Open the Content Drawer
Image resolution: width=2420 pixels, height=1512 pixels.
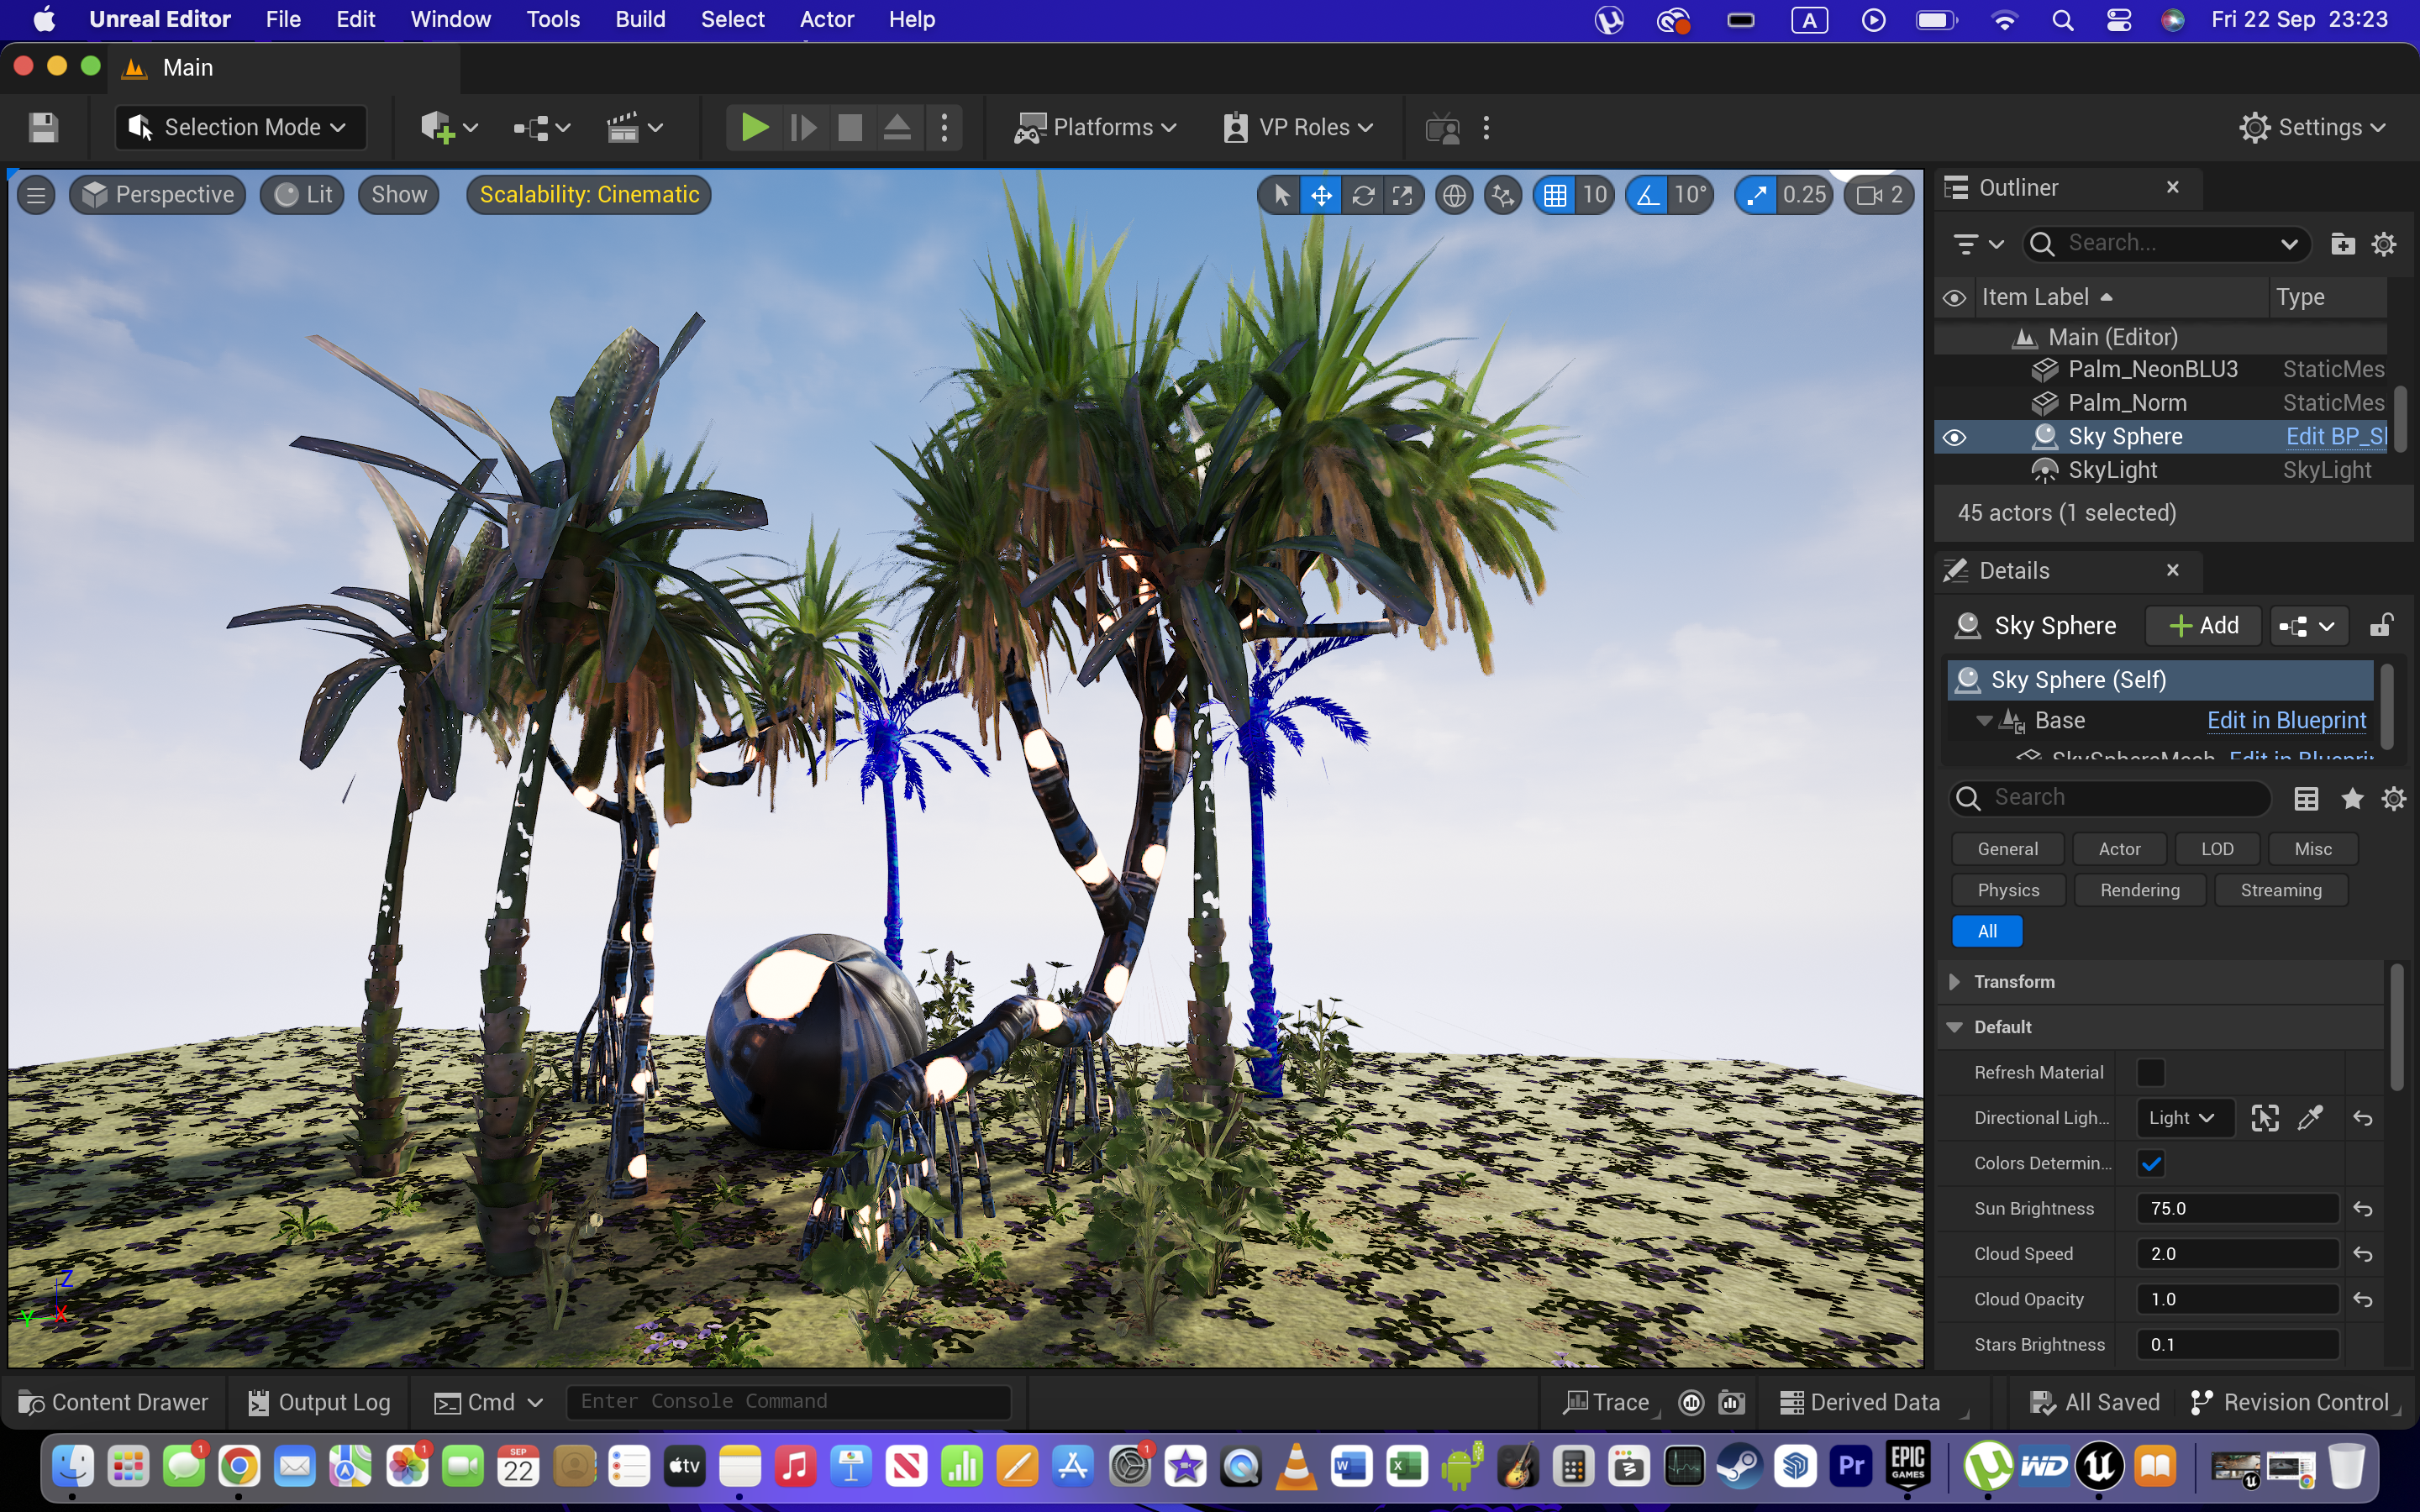tap(114, 1402)
